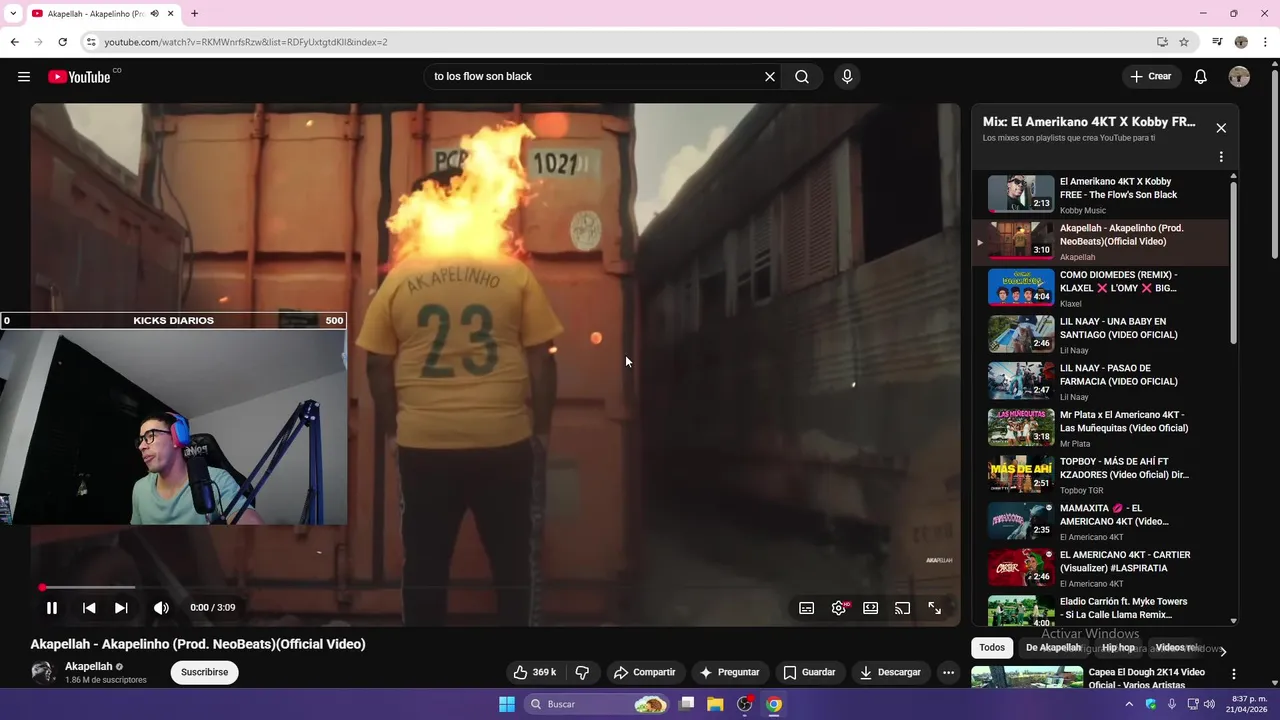This screenshot has width=1280, height=720.
Task: Click the Crear button
Action: pyautogui.click(x=1151, y=77)
